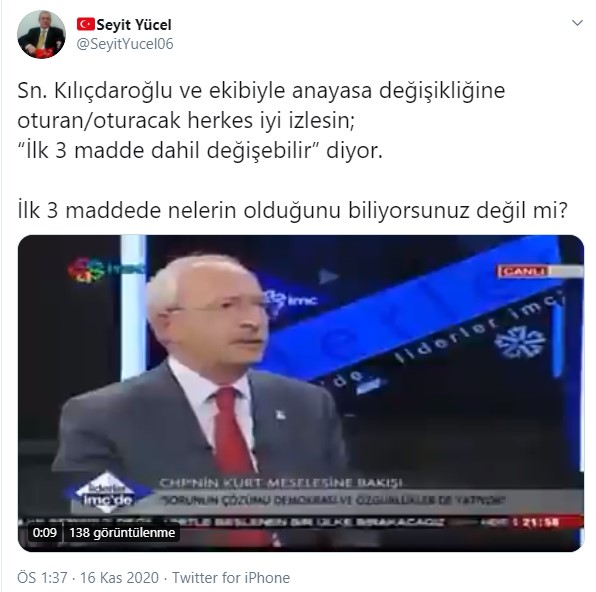Play the embedded tweet video
This screenshot has height=592, width=596.
301,393
